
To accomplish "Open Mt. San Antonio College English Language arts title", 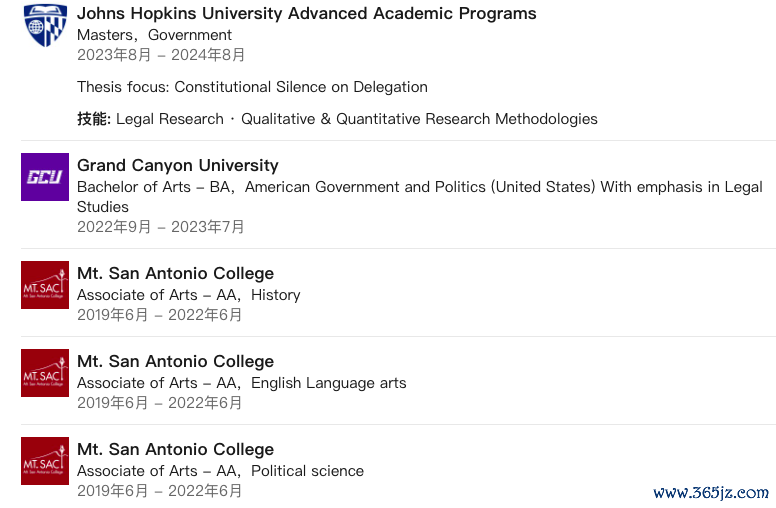I will 175,361.
